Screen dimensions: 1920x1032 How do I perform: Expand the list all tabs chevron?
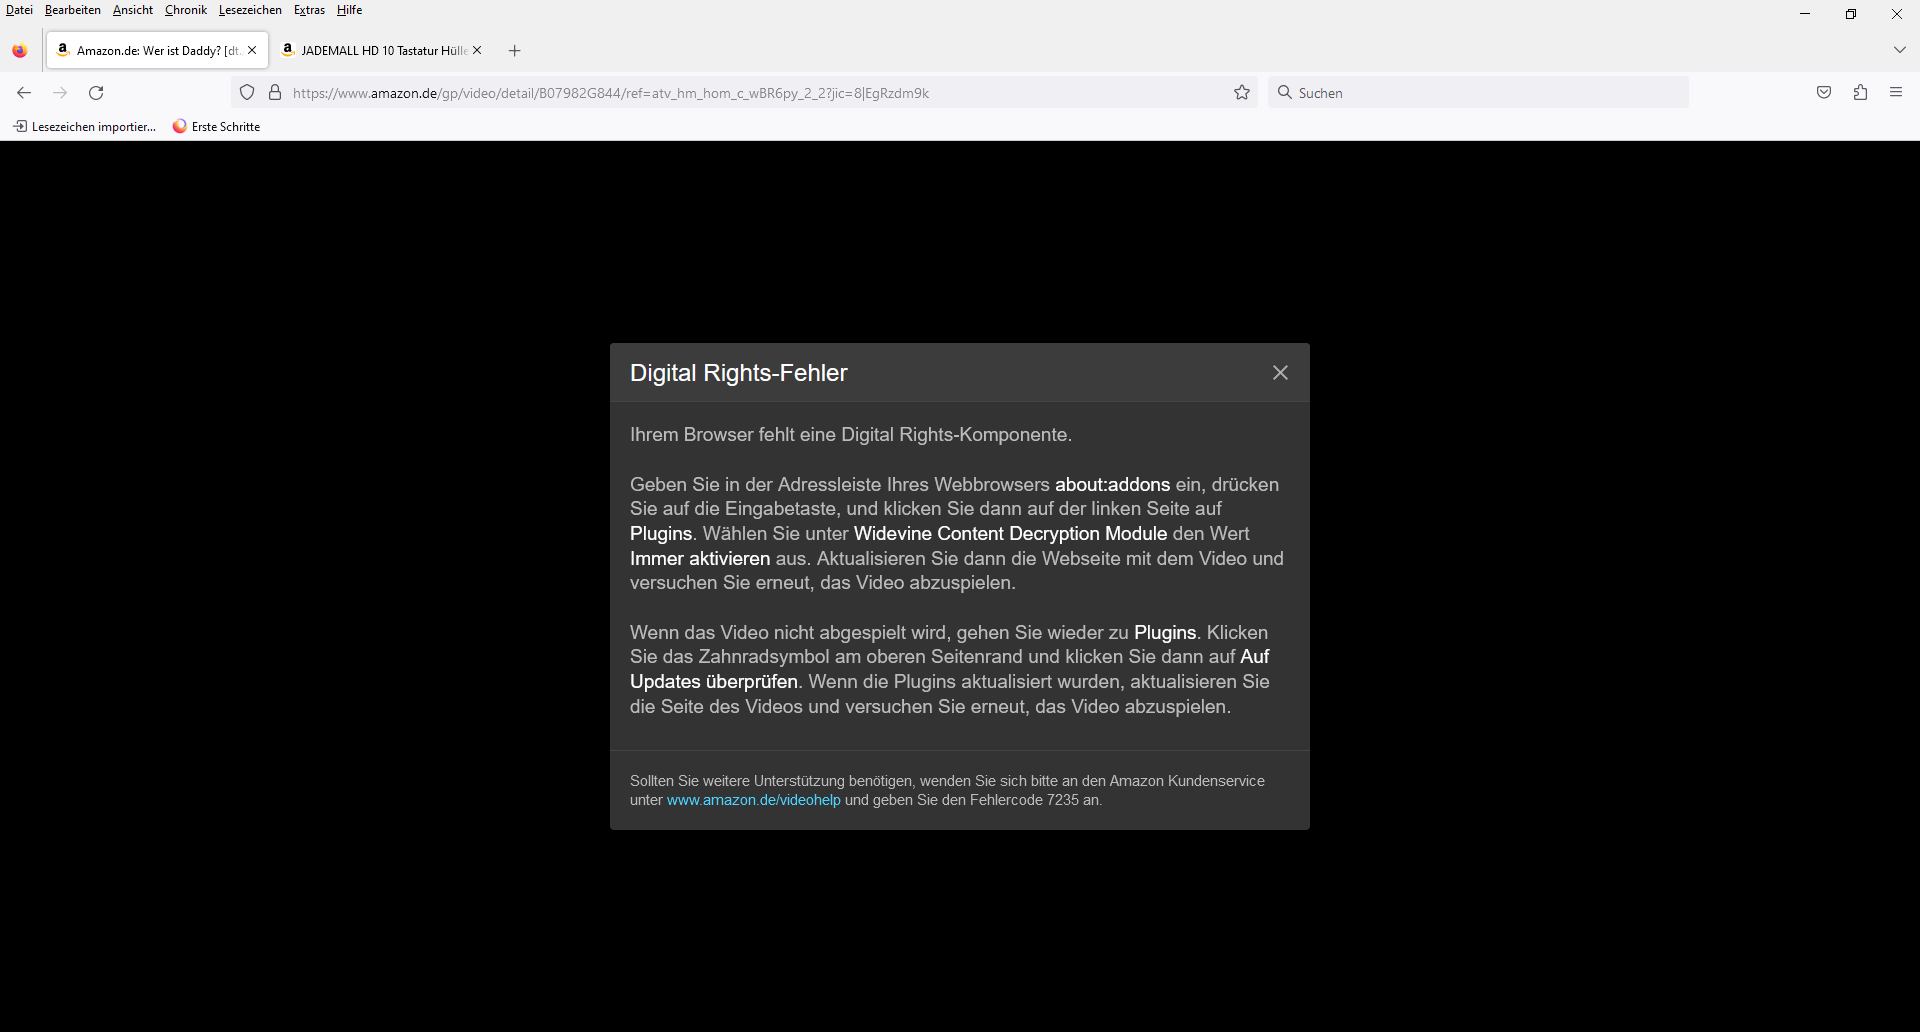[x=1899, y=50]
